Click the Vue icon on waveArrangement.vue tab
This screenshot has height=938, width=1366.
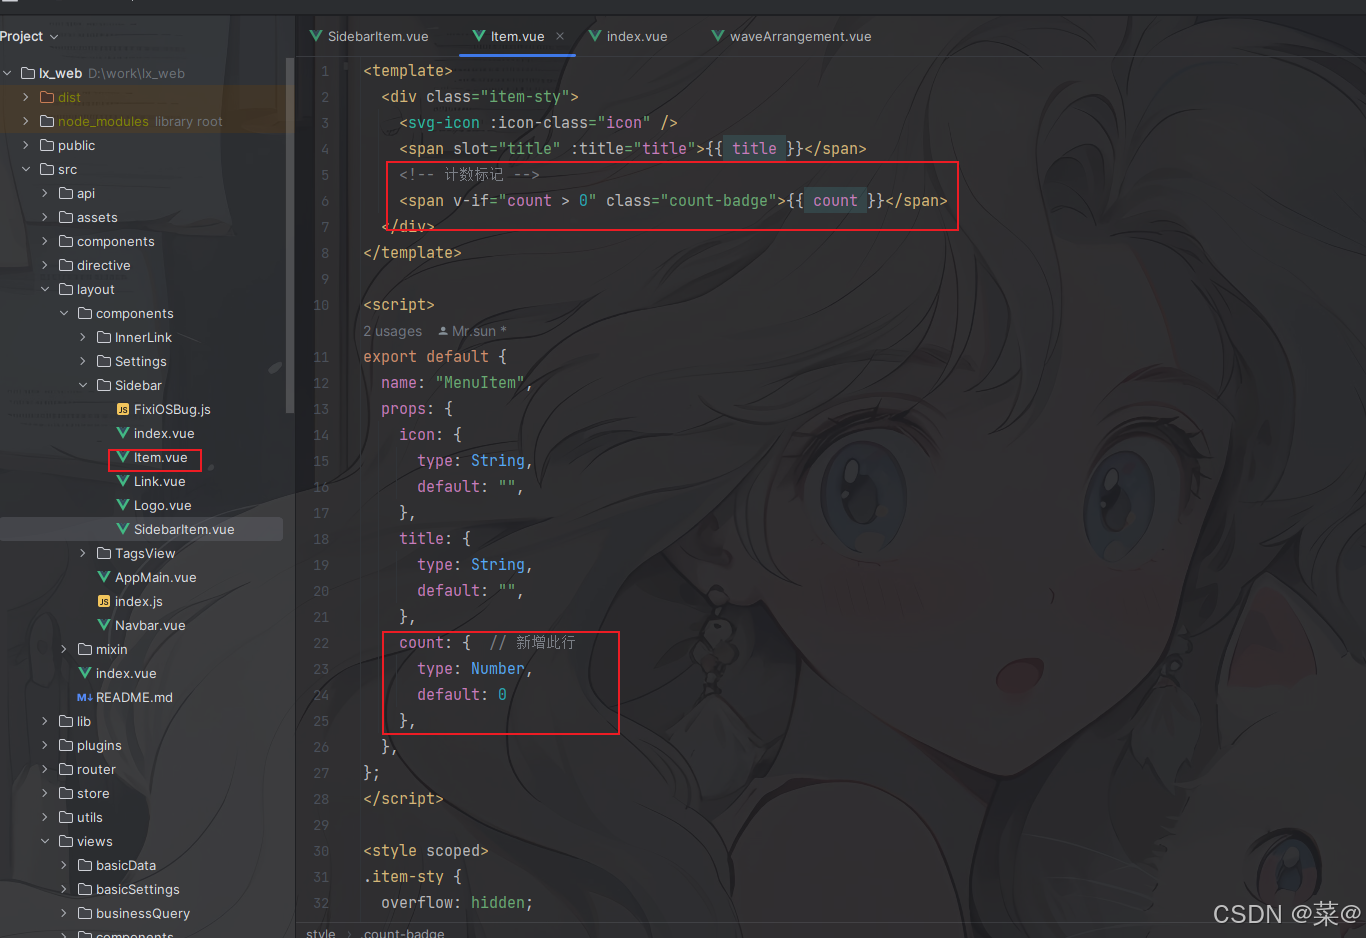coord(718,36)
